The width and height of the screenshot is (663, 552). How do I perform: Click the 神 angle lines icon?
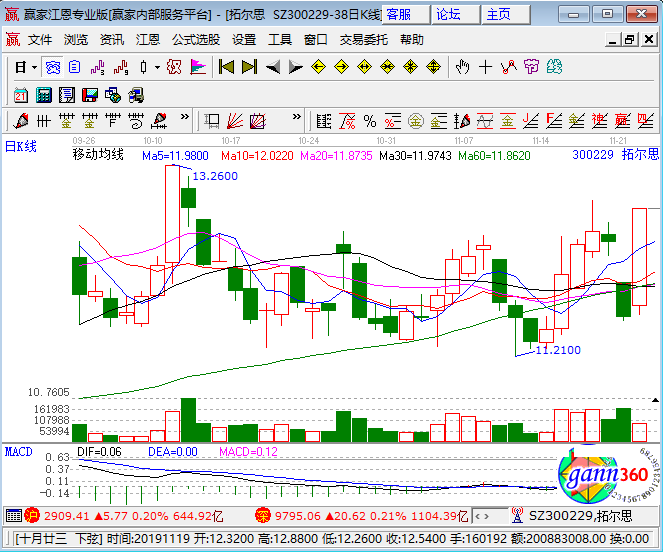(x=600, y=121)
